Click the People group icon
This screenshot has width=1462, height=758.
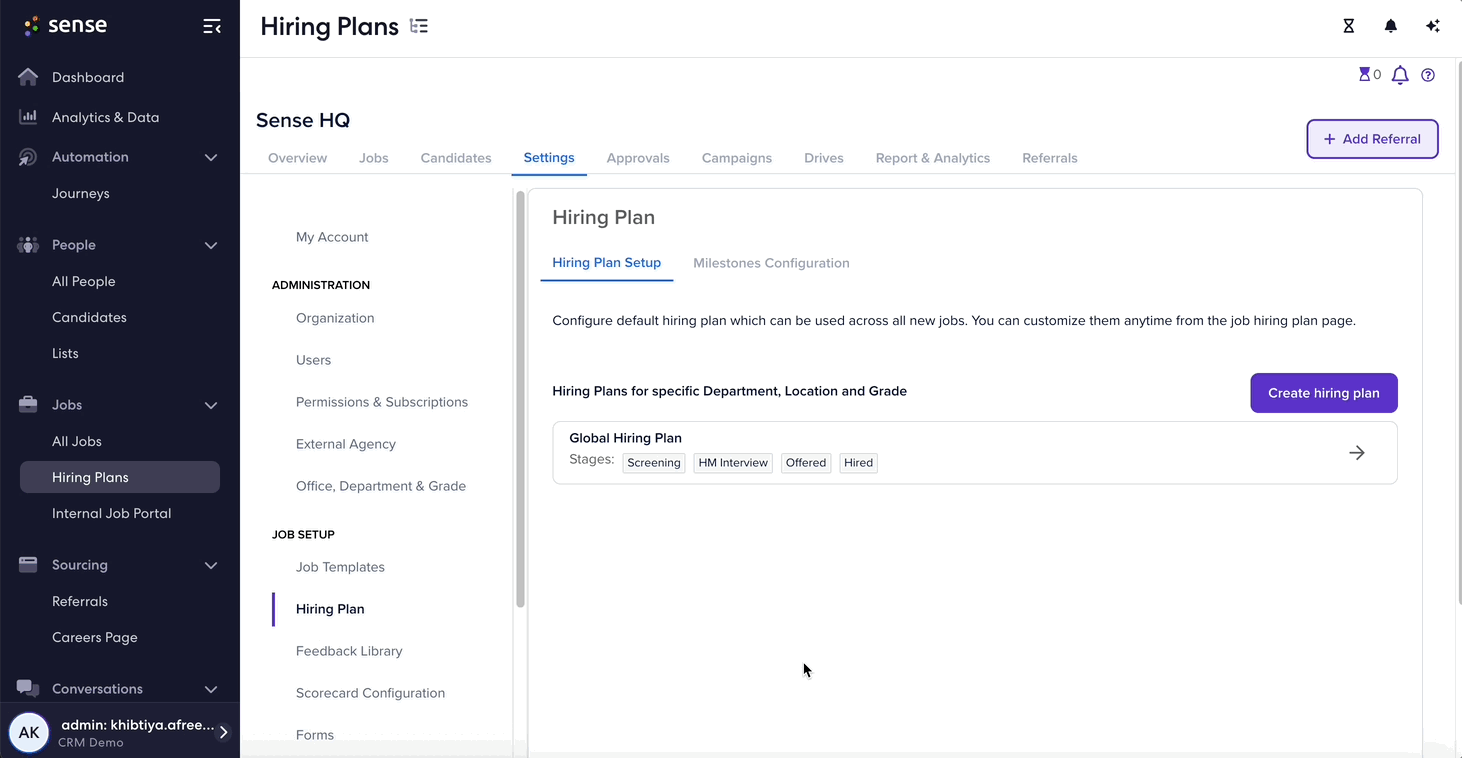coord(28,245)
